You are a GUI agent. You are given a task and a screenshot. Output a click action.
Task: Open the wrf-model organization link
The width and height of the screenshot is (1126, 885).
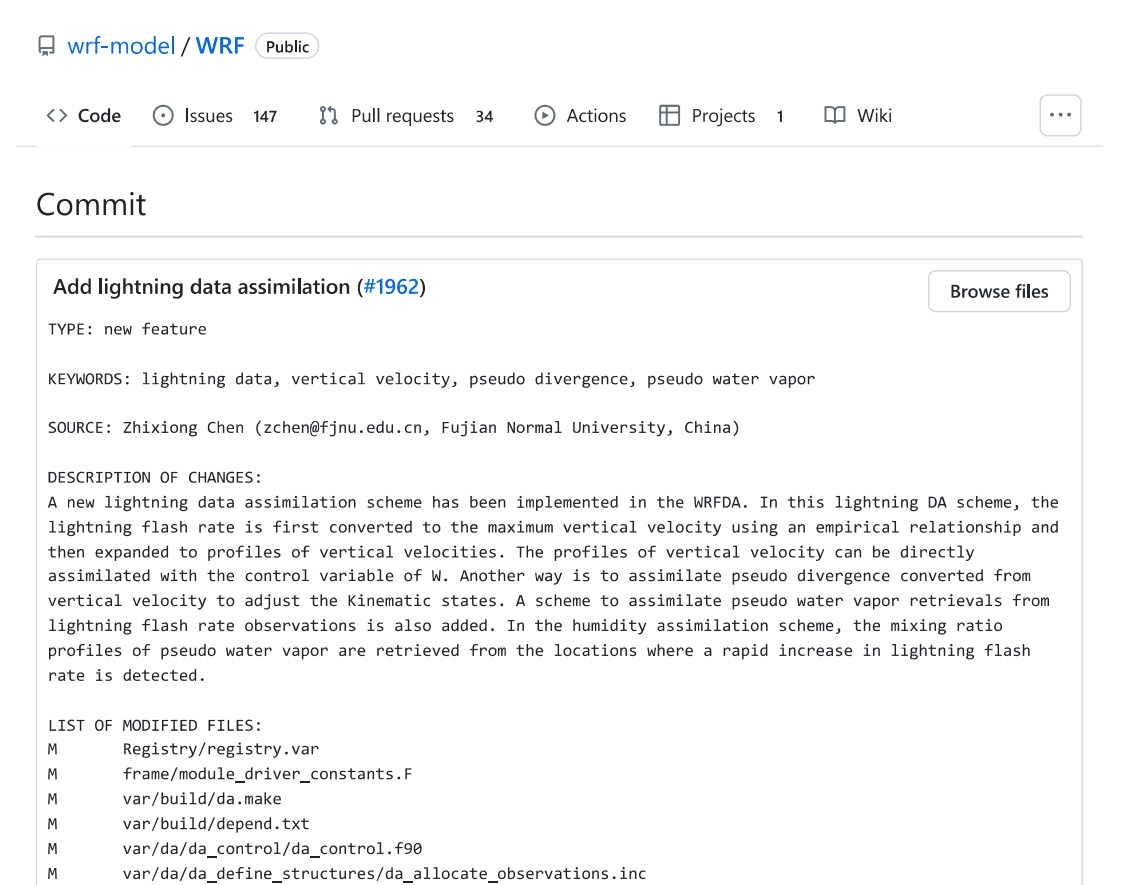pos(121,46)
